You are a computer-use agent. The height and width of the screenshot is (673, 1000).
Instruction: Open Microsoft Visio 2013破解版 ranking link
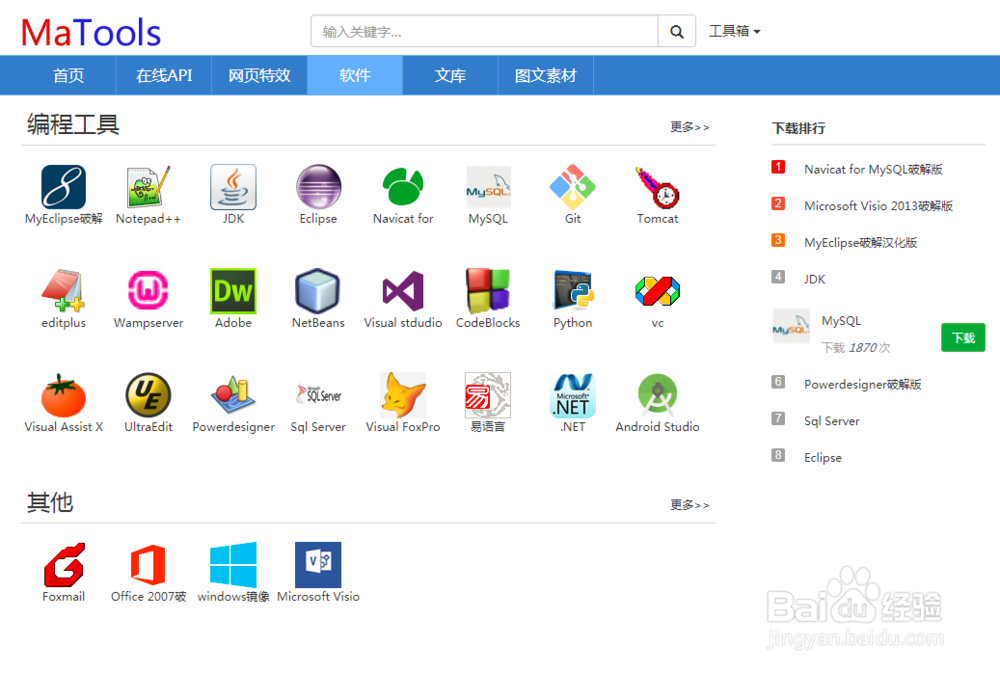coord(878,206)
